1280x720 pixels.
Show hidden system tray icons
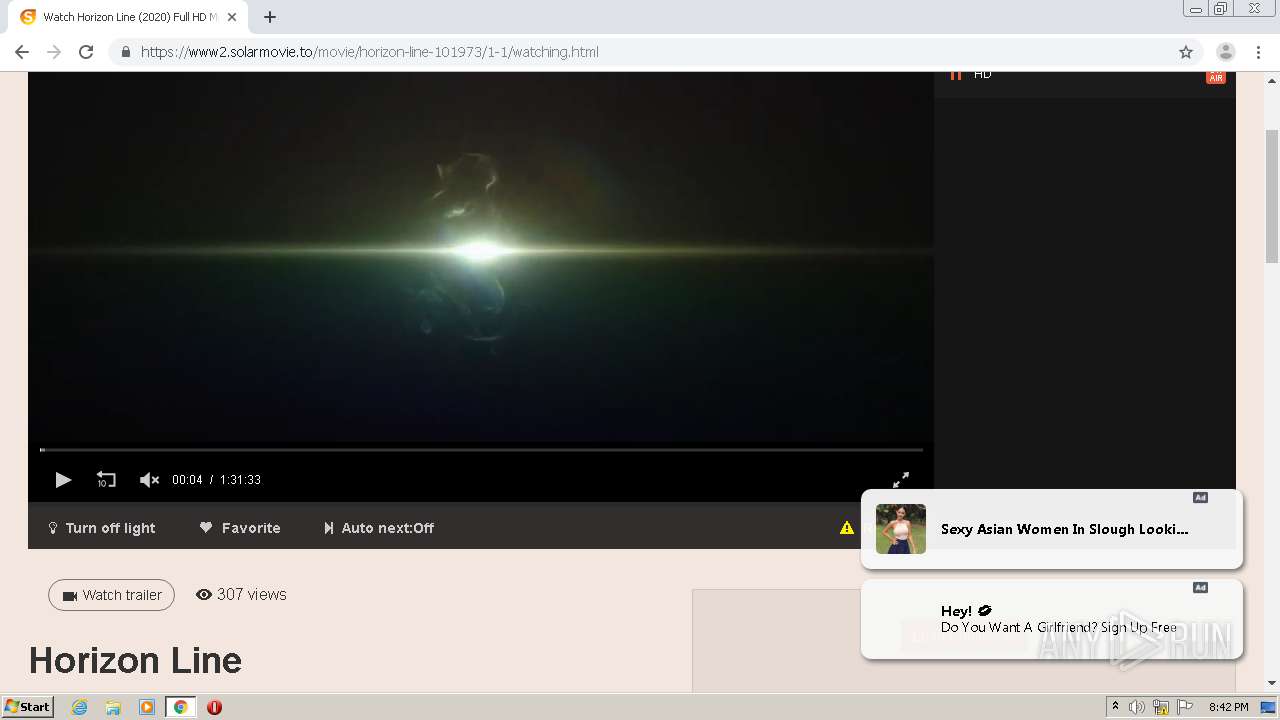(x=1115, y=707)
